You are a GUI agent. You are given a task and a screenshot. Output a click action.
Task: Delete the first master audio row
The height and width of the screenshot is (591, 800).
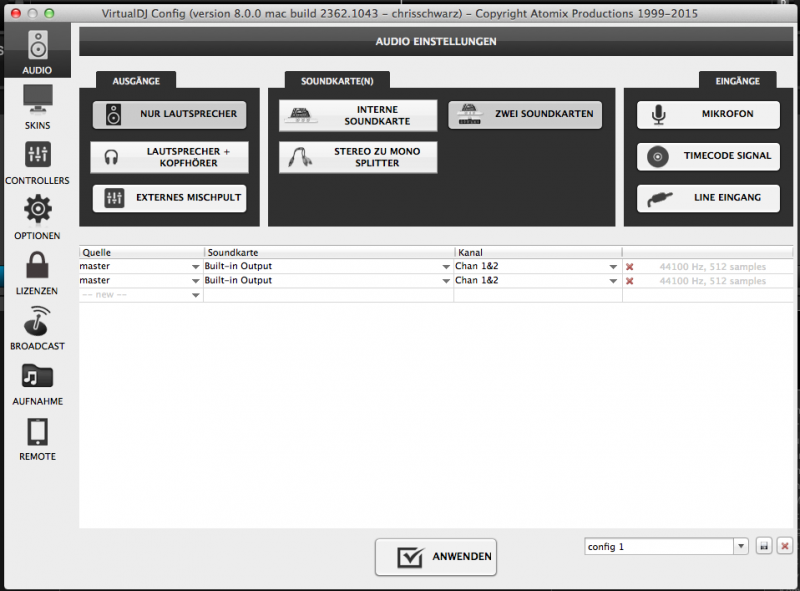coord(630,267)
